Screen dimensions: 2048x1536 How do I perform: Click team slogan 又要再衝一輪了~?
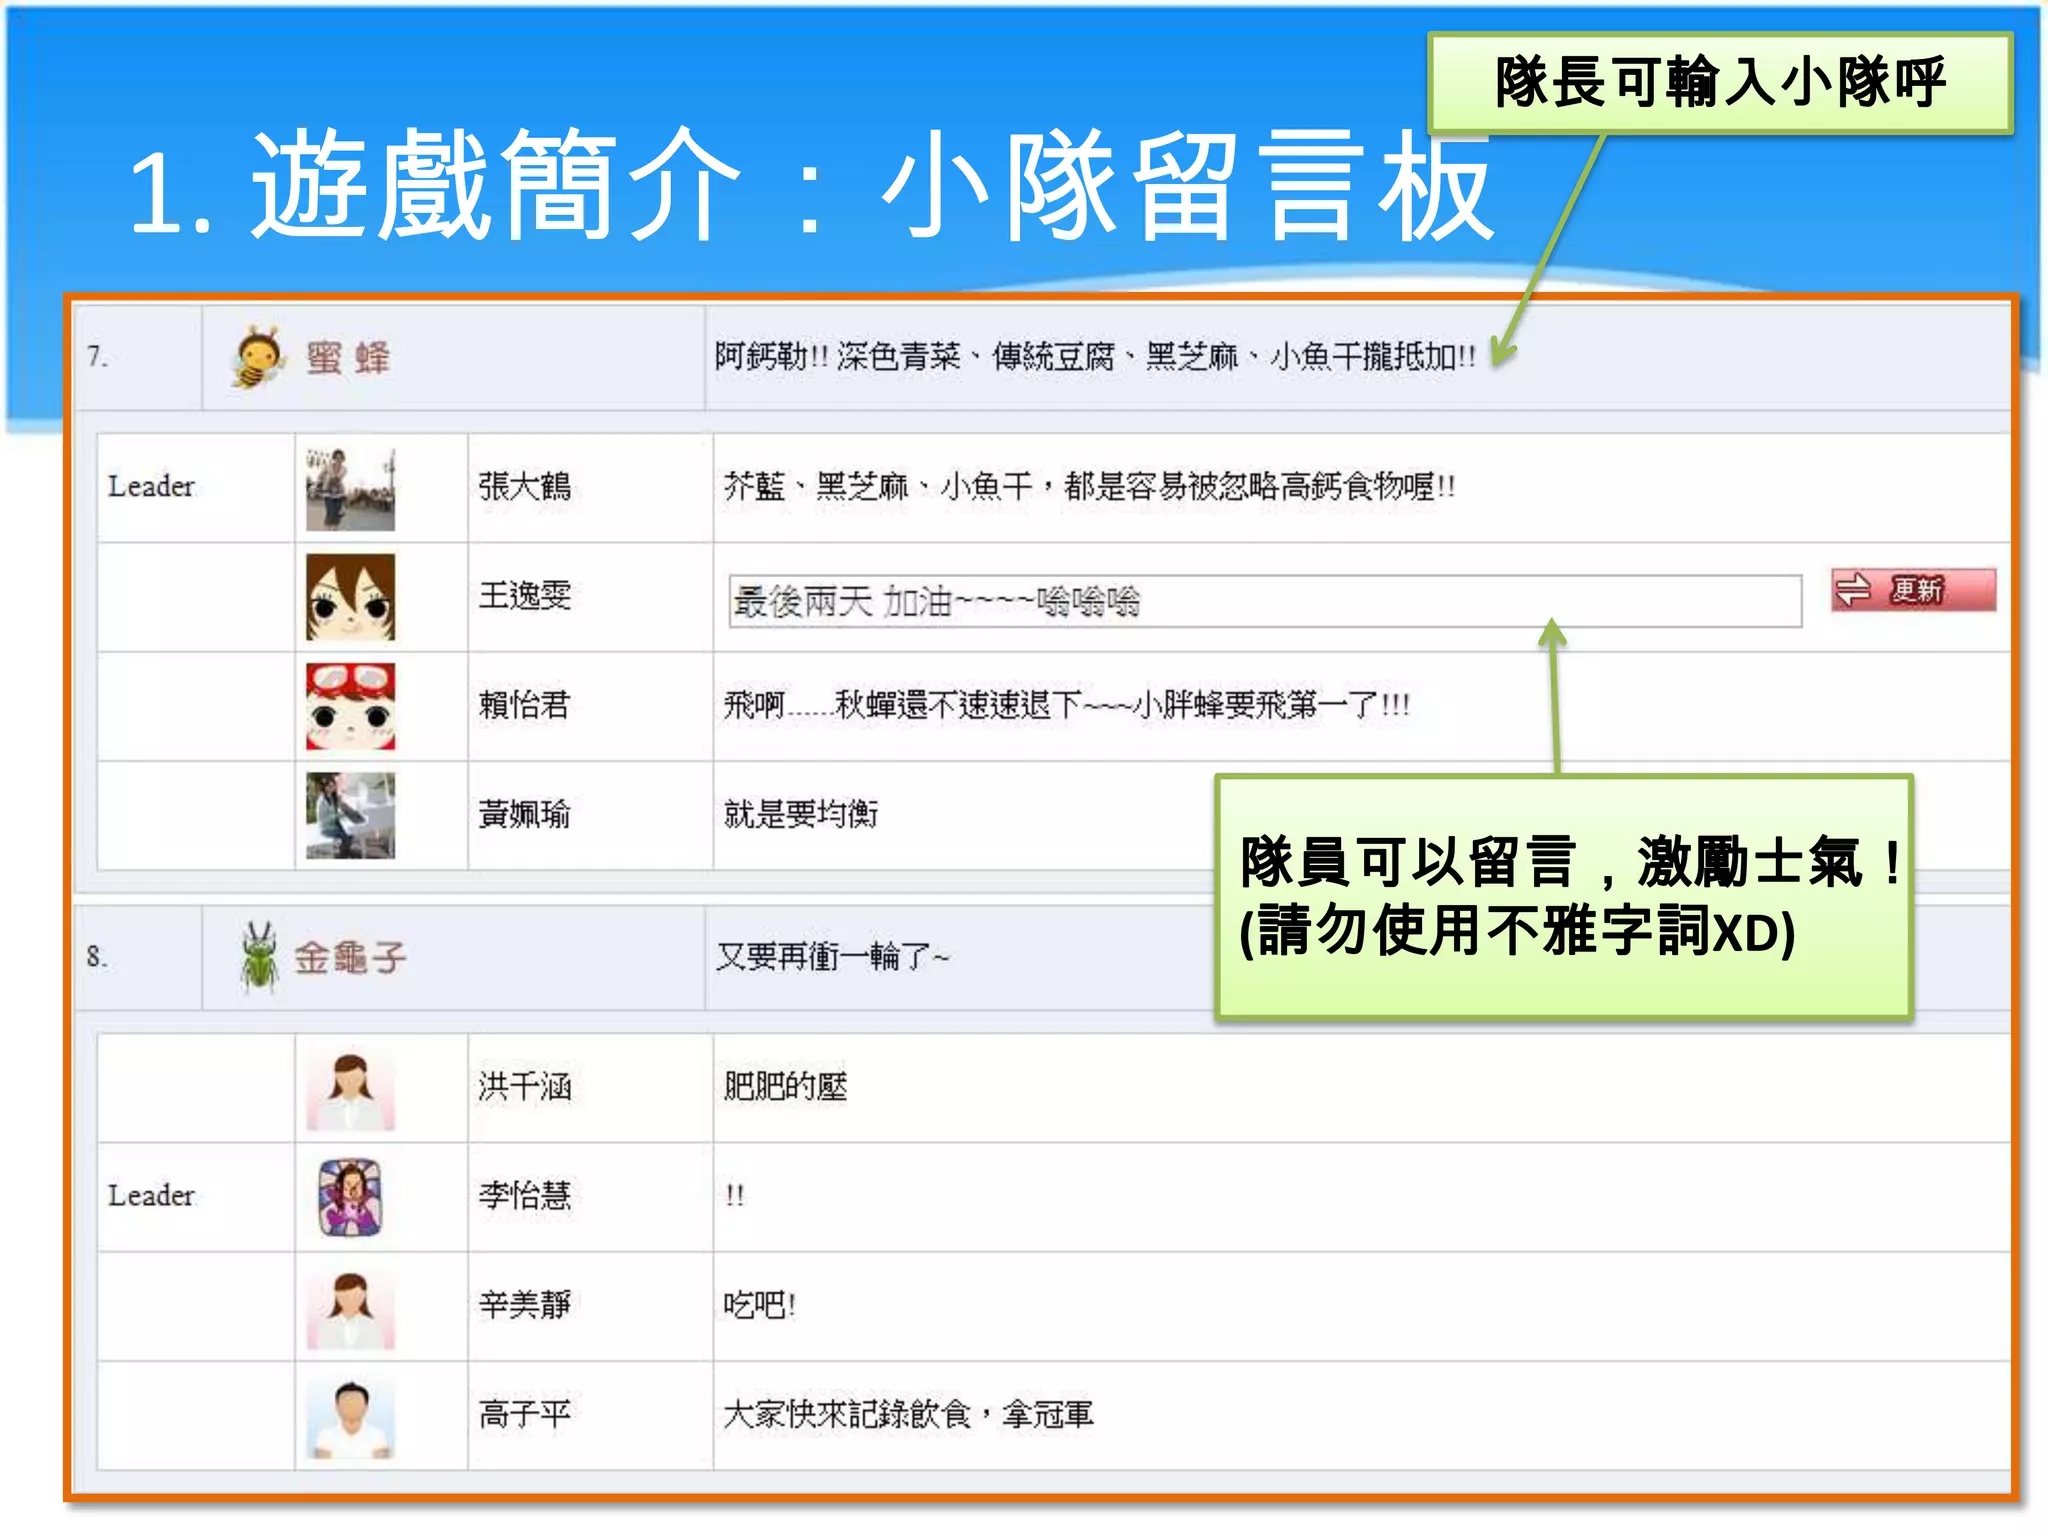click(832, 957)
